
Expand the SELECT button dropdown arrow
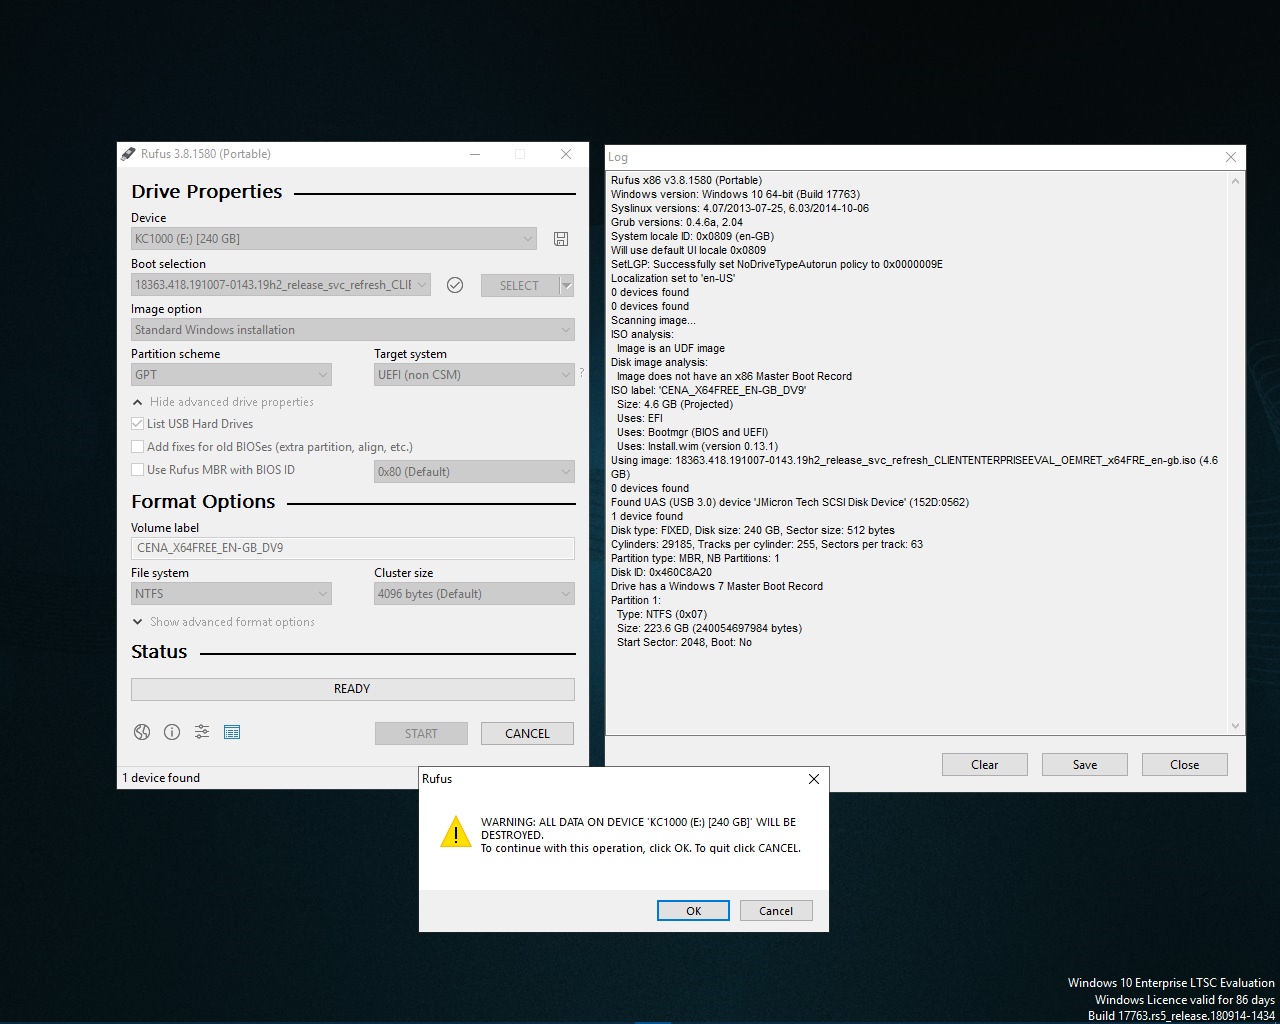point(565,285)
